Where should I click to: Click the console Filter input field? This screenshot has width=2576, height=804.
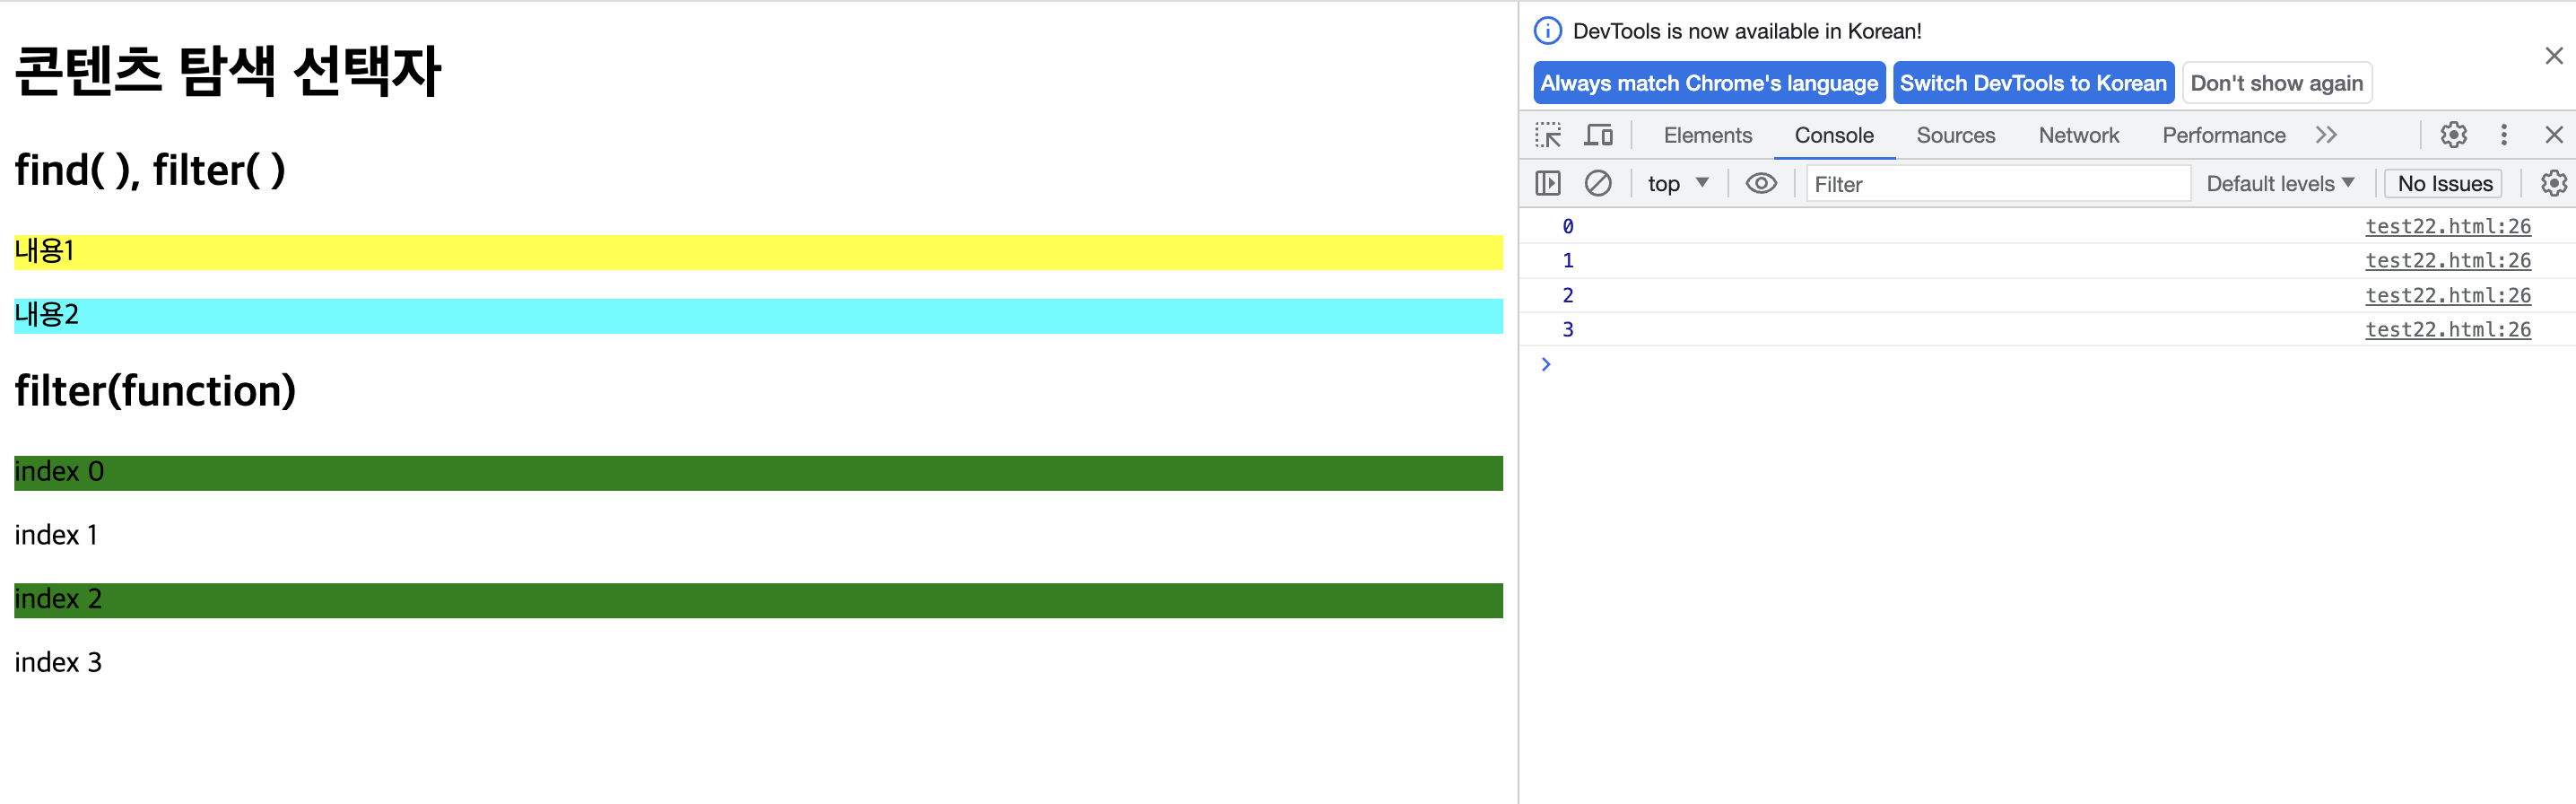(x=1998, y=184)
